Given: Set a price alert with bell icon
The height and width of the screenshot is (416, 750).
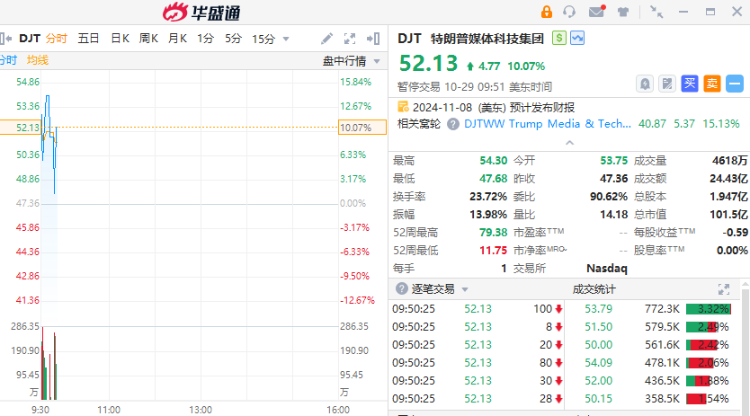Looking at the screenshot, I should tap(645, 84).
